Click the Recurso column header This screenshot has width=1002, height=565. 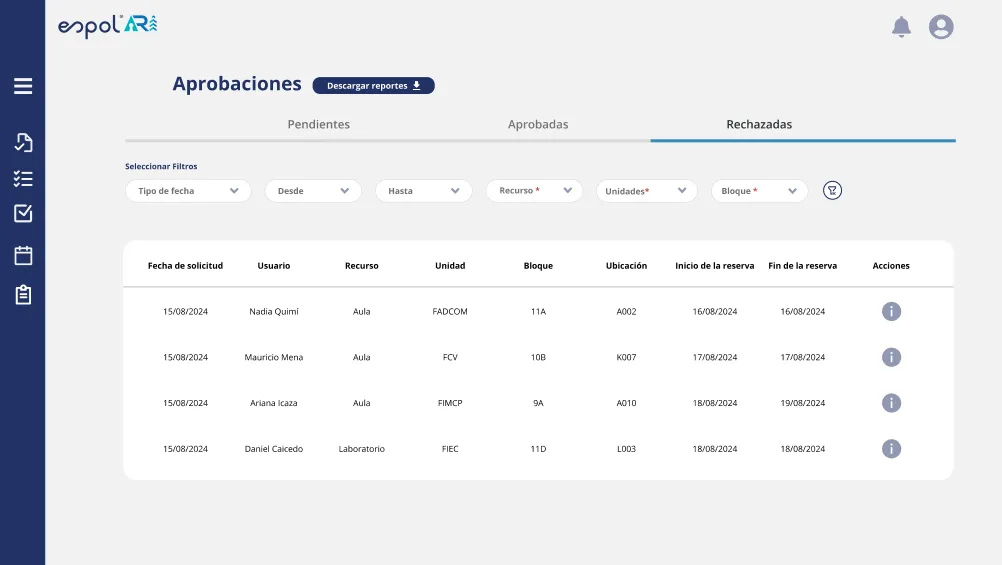(362, 266)
